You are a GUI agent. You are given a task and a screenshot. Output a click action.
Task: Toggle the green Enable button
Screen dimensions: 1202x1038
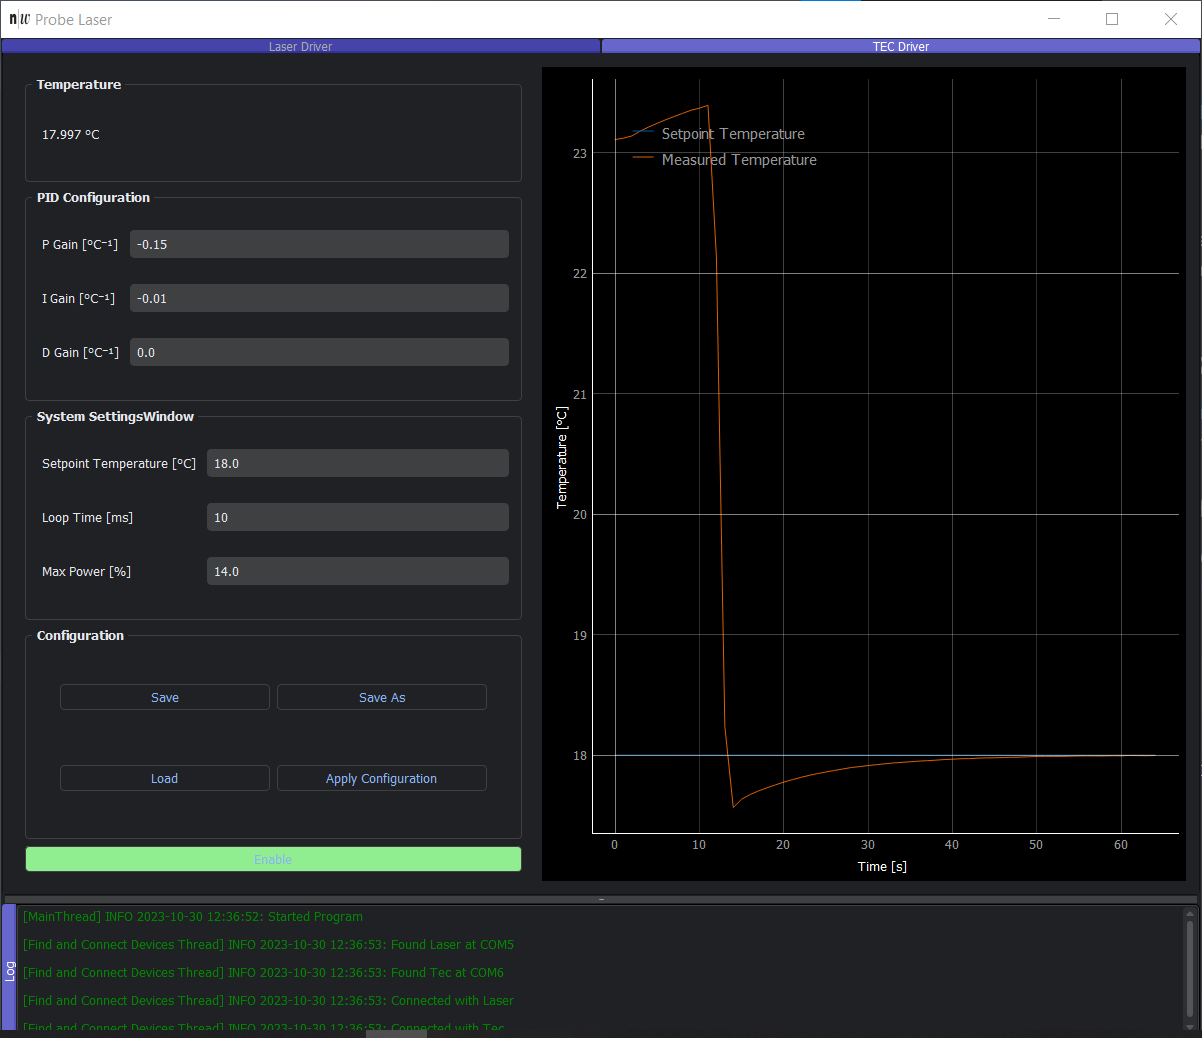pyautogui.click(x=273, y=859)
